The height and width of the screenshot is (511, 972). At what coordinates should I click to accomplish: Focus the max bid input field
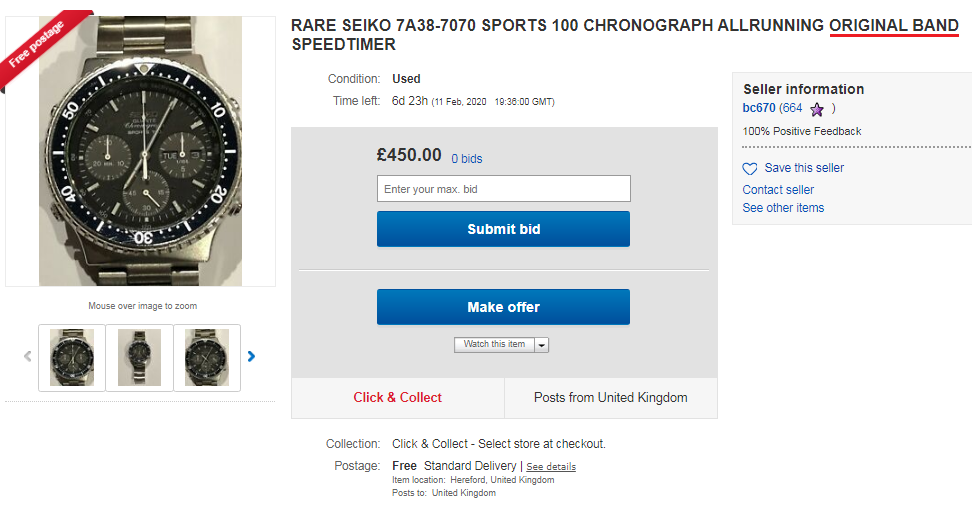[503, 189]
